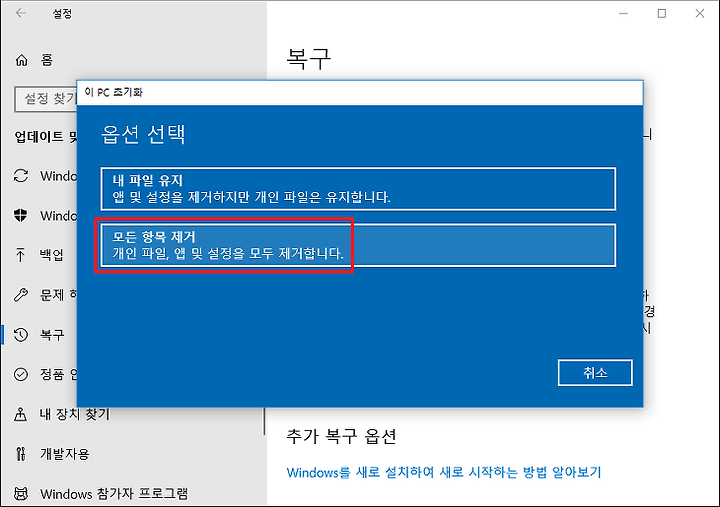
Task: Go back using the arrow in 설정 window
Action: point(21,13)
